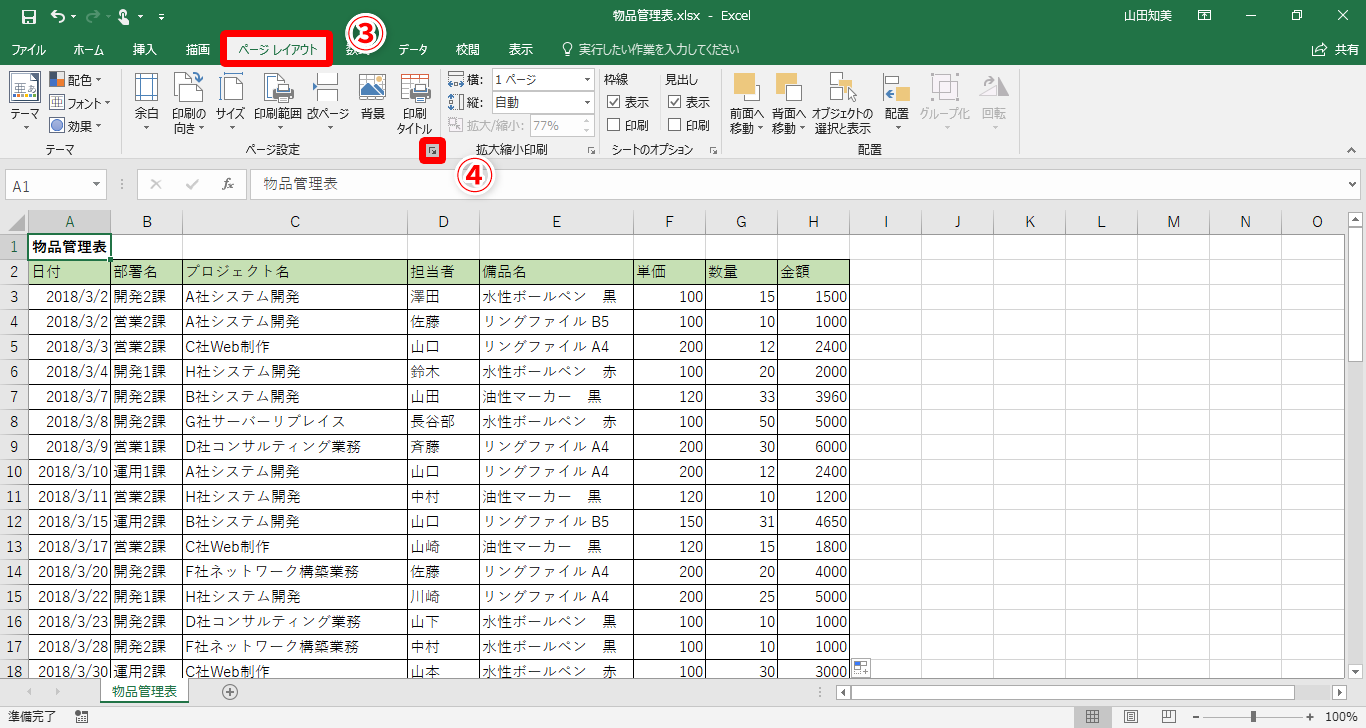The width and height of the screenshot is (1366, 728).
Task: Toggle Gridlines View (枠線 表示) checkbox
Action: 614,102
